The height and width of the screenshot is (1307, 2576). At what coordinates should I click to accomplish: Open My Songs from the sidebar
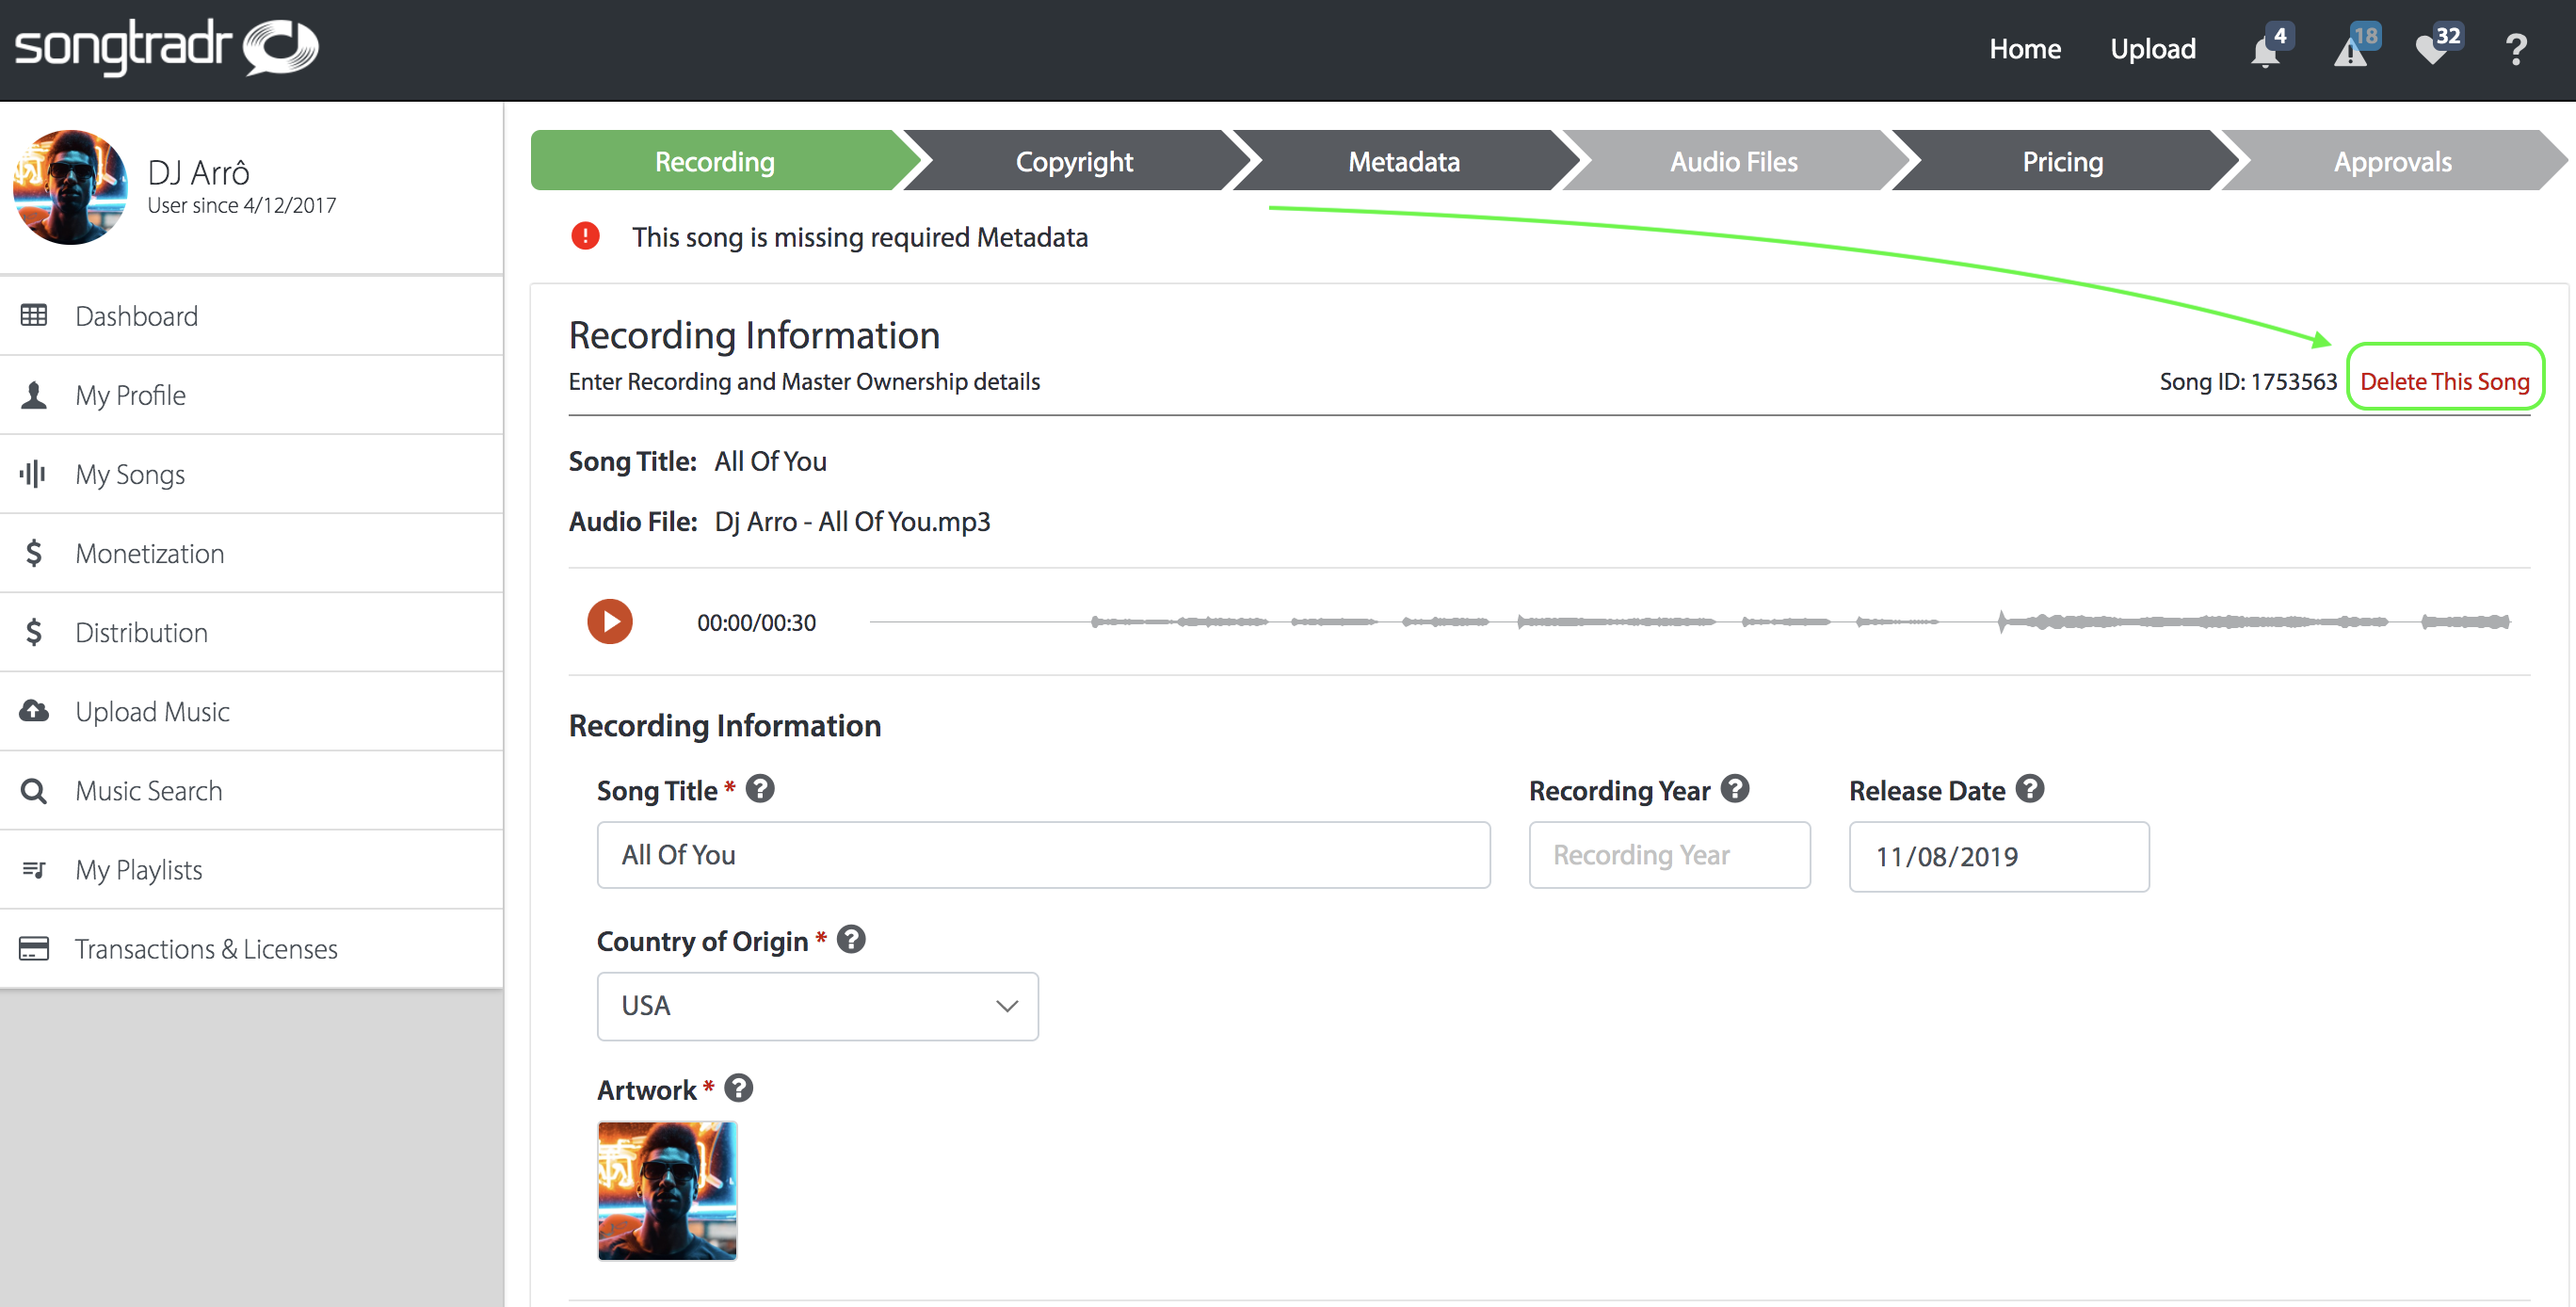252,474
